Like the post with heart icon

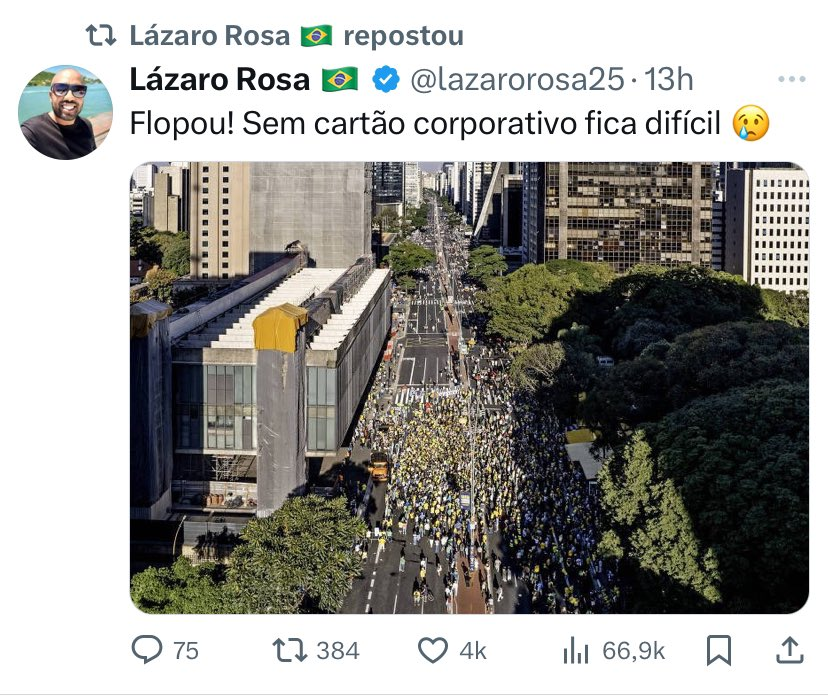(432, 650)
